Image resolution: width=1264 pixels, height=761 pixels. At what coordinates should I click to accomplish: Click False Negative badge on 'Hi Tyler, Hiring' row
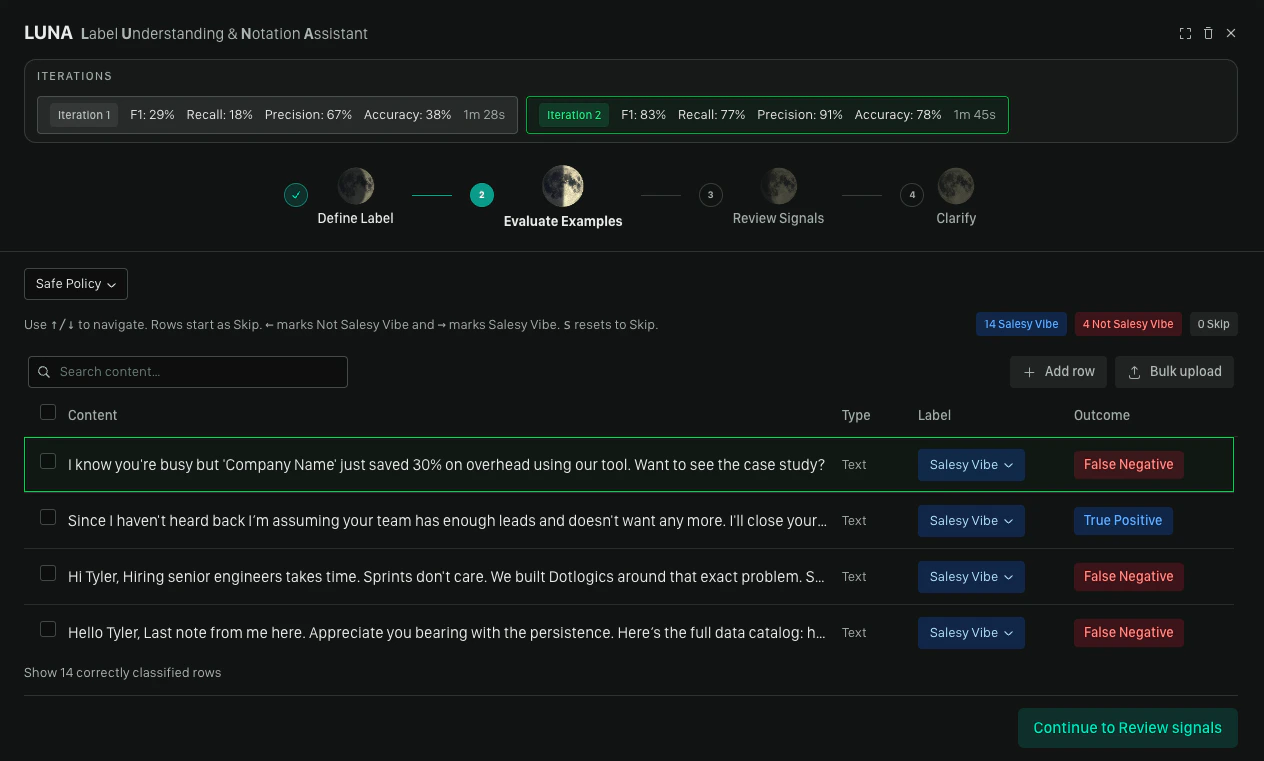[x=1128, y=577]
